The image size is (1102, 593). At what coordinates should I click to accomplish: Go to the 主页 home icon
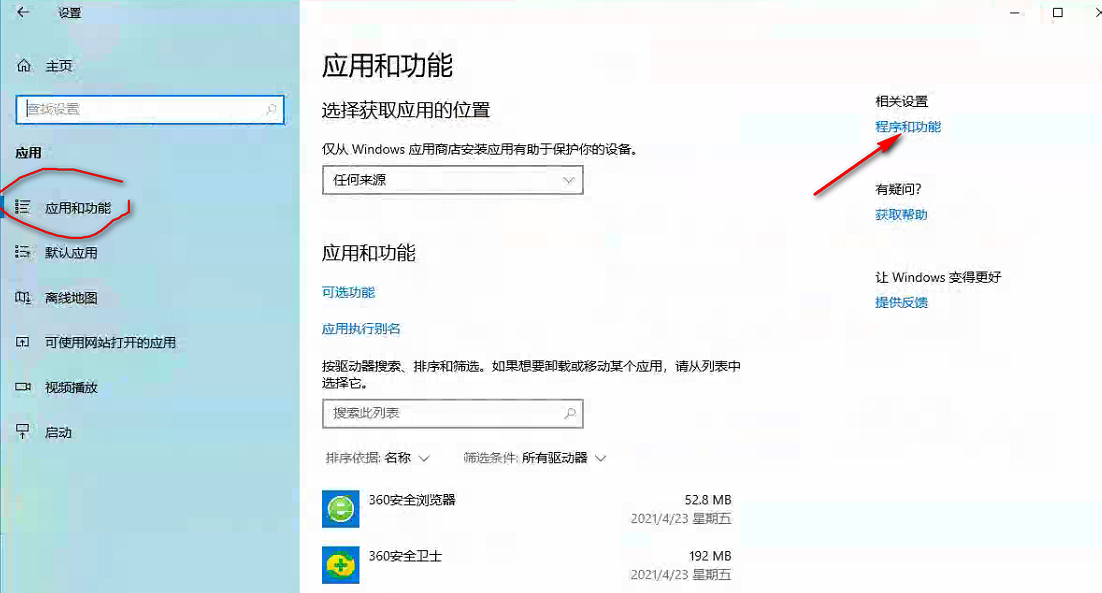24,65
